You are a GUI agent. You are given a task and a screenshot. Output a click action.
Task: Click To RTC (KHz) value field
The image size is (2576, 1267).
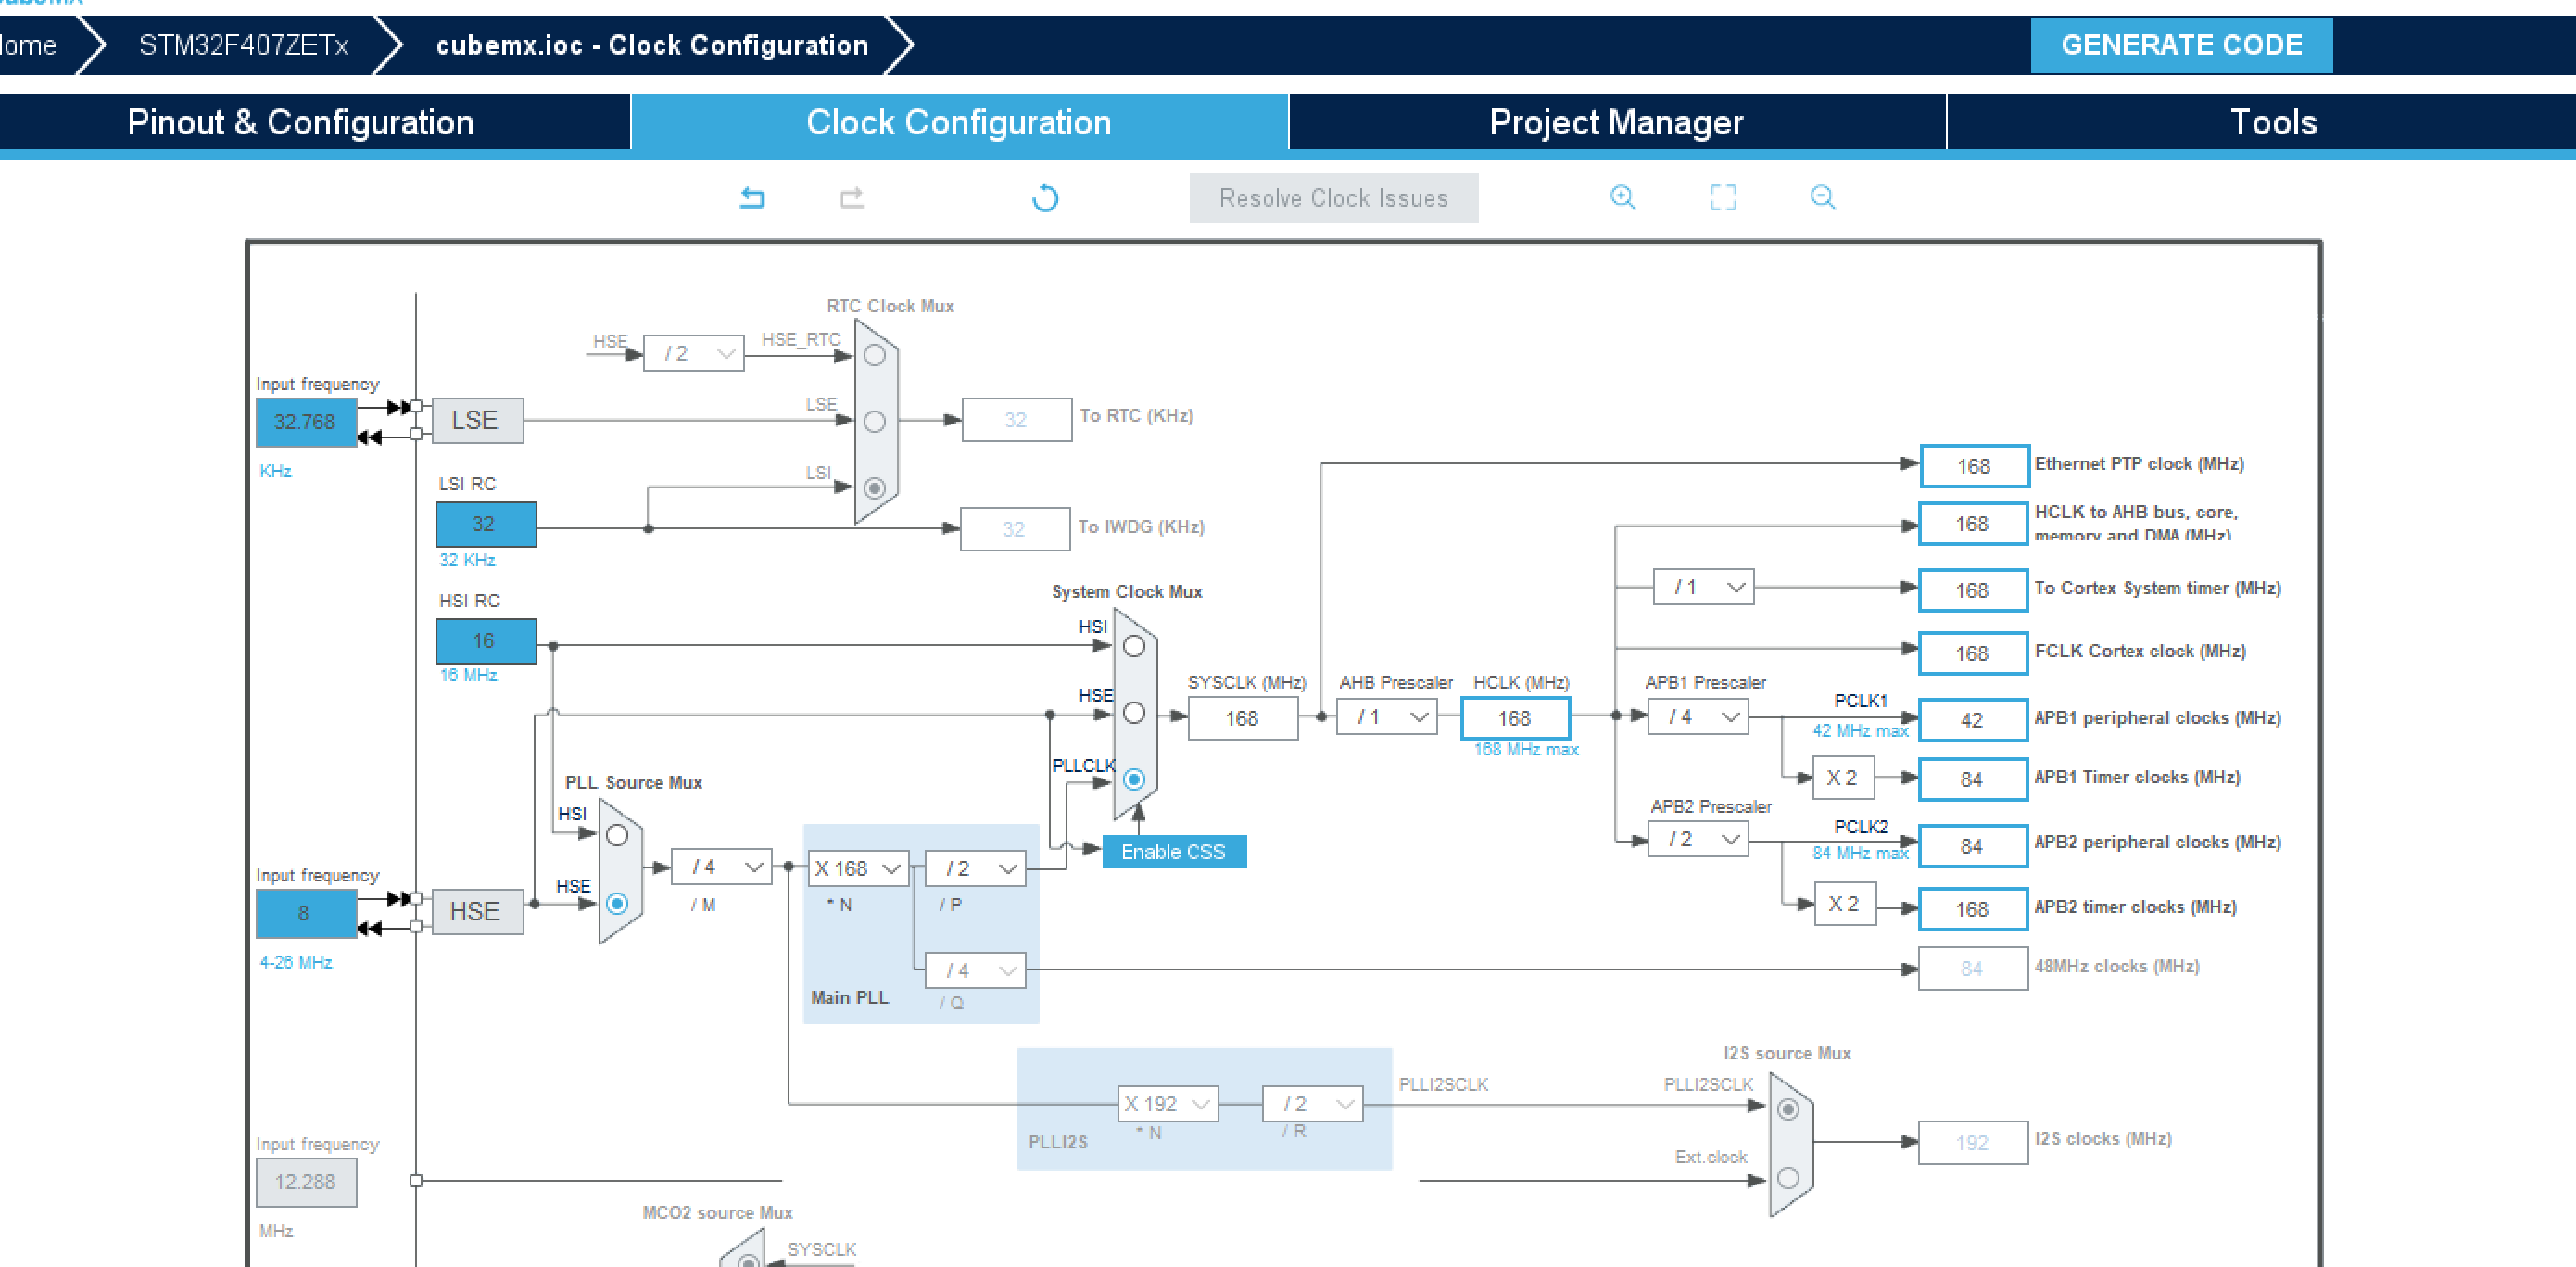coord(1017,420)
